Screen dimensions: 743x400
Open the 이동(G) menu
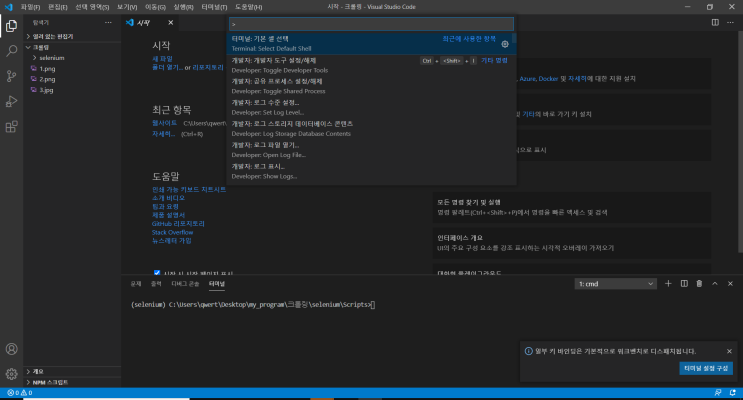(x=155, y=7)
